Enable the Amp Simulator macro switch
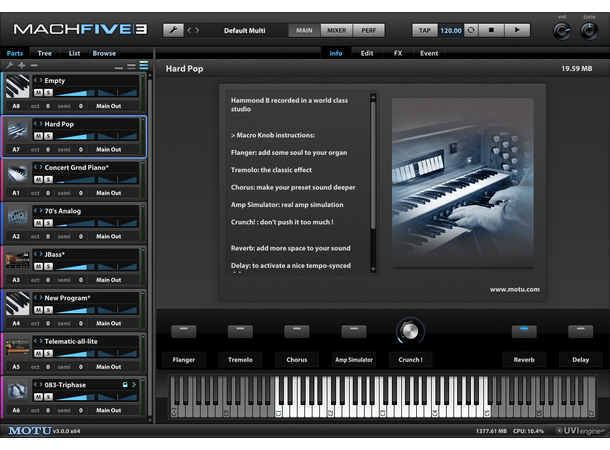Viewport: 610px width, 450px height. 354,331
